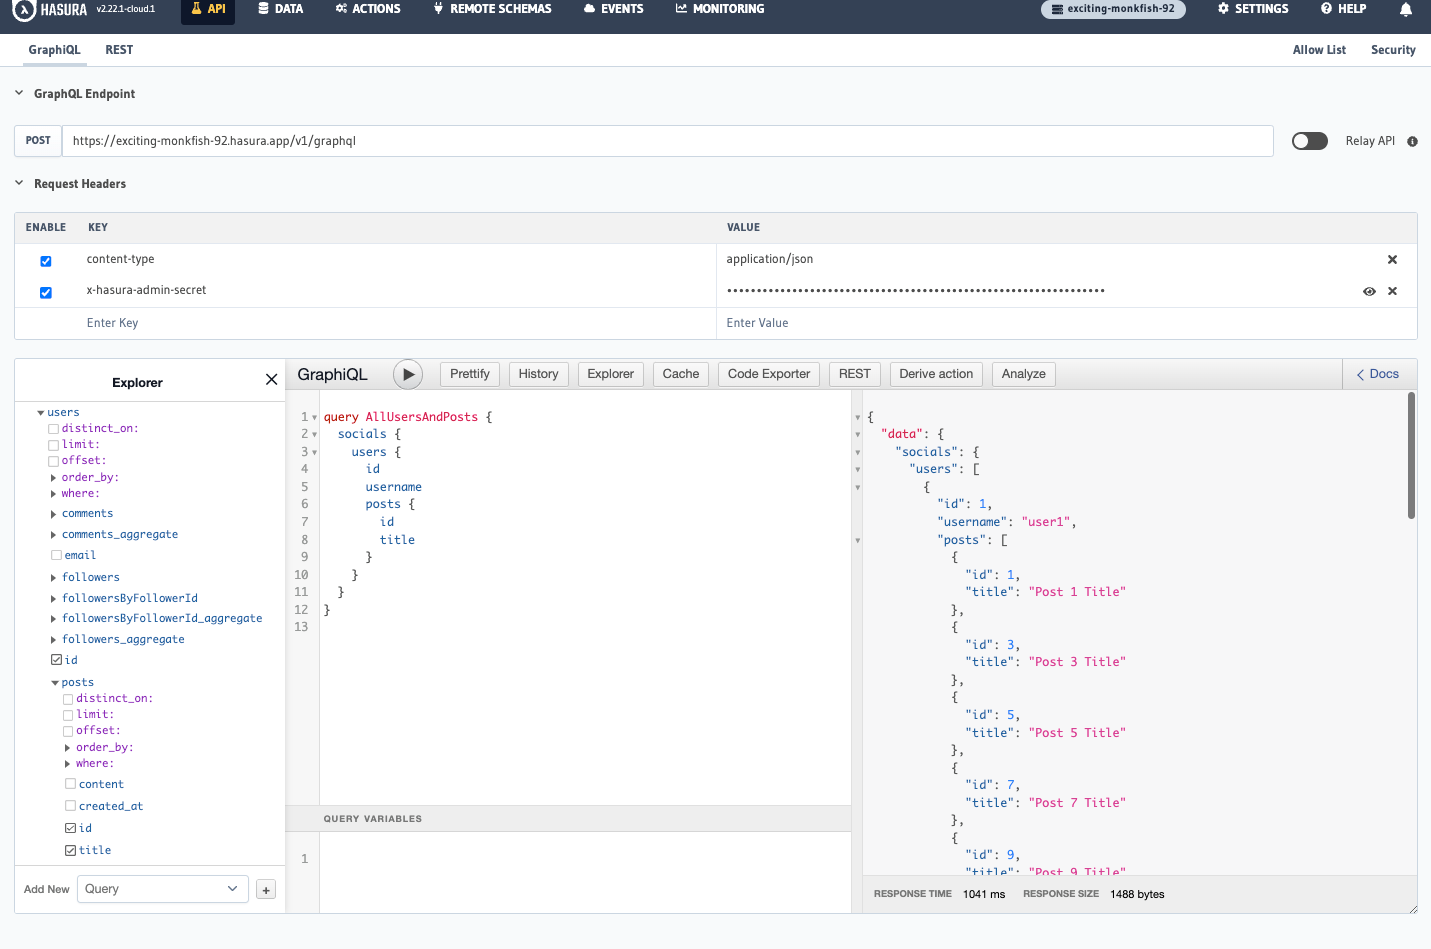1431x949 pixels.
Task: Expand the comments field under users
Action: [x=53, y=513]
